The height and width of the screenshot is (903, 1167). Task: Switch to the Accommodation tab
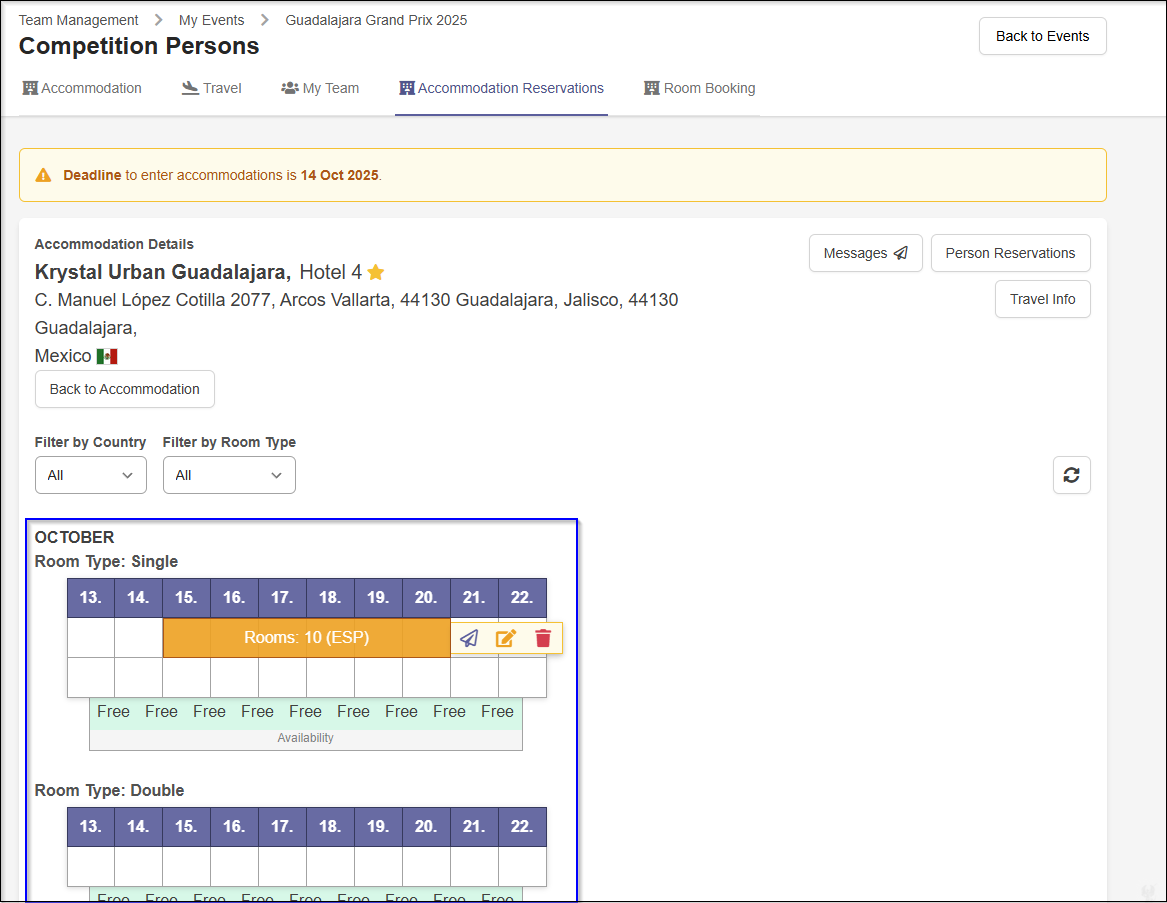pyautogui.click(x=82, y=88)
